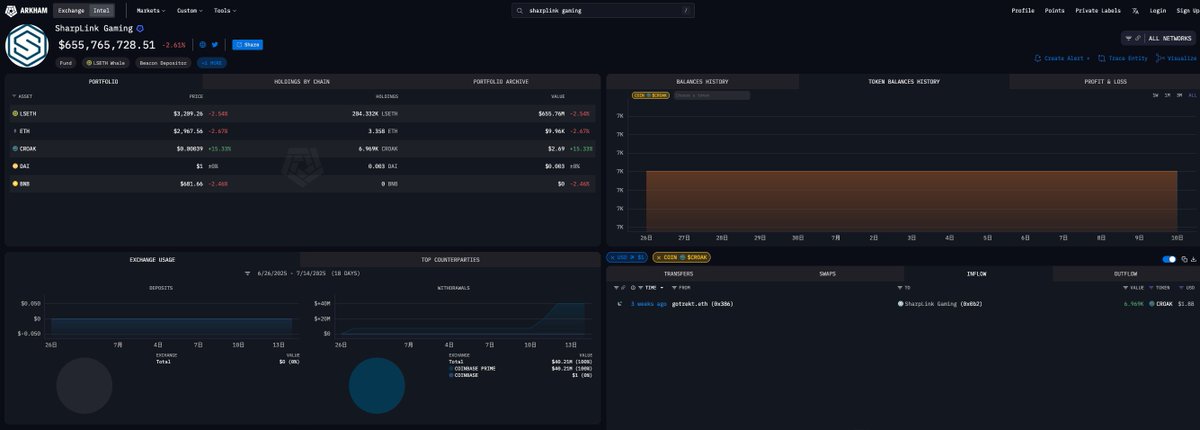
Task: Click the clock icon in TIME column header
Action: tap(634, 287)
